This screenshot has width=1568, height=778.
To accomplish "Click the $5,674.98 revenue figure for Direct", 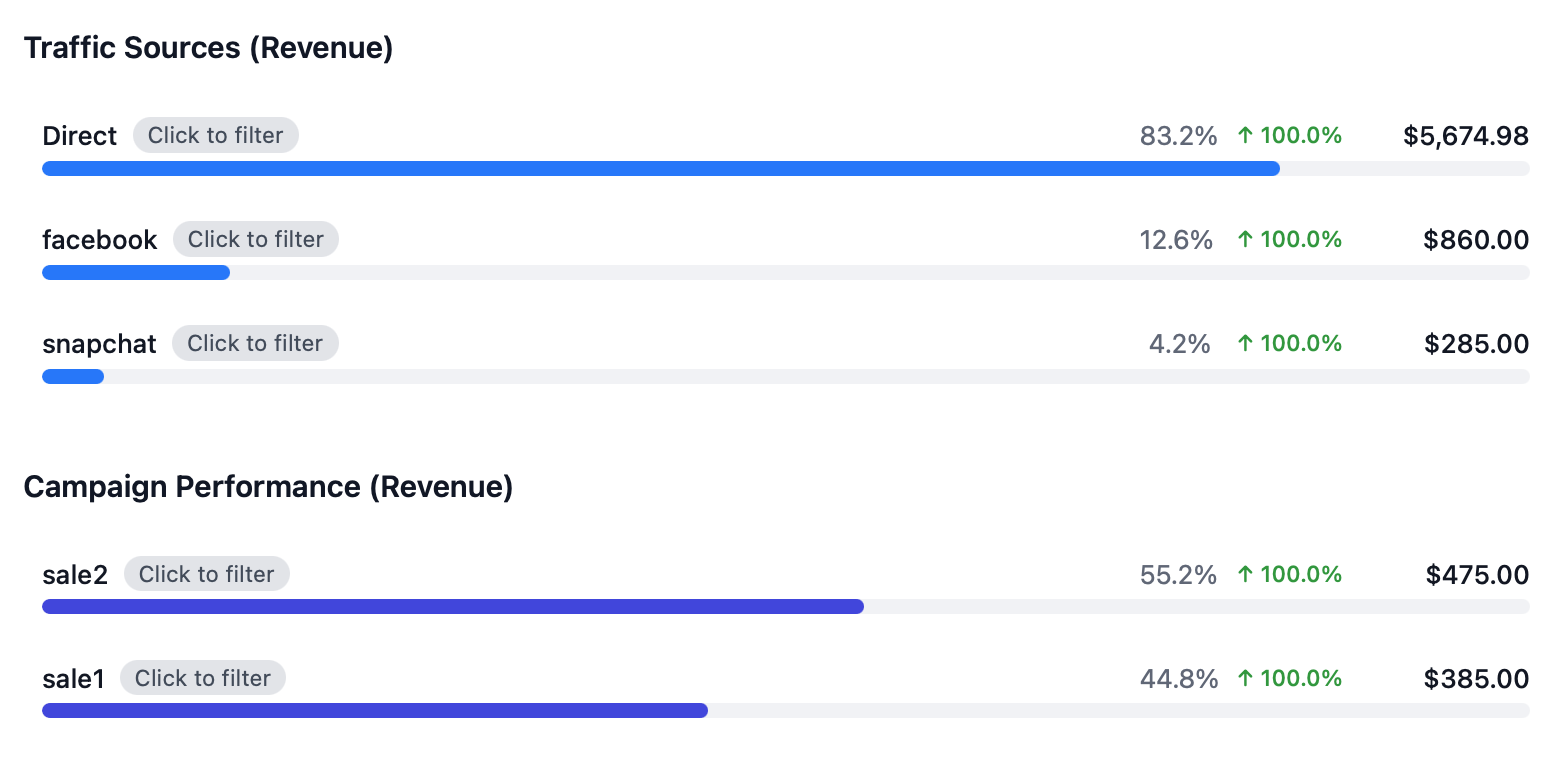I will point(1465,135).
